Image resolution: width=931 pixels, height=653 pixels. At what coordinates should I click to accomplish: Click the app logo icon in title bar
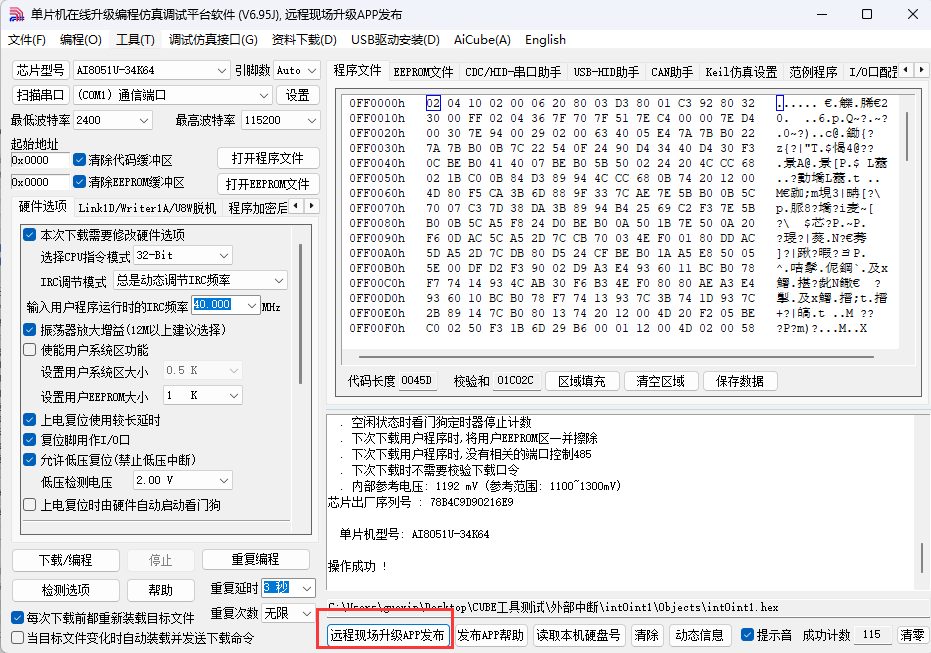click(17, 14)
